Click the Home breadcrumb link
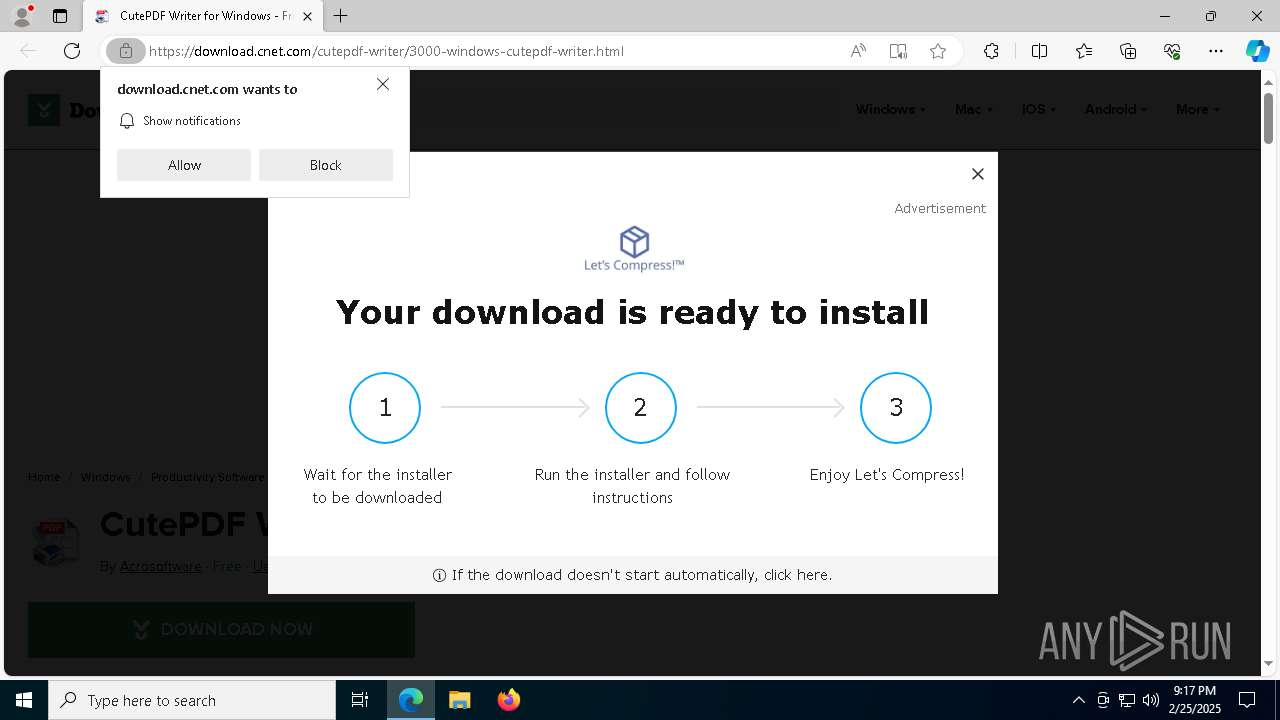The image size is (1280, 720). (x=44, y=477)
